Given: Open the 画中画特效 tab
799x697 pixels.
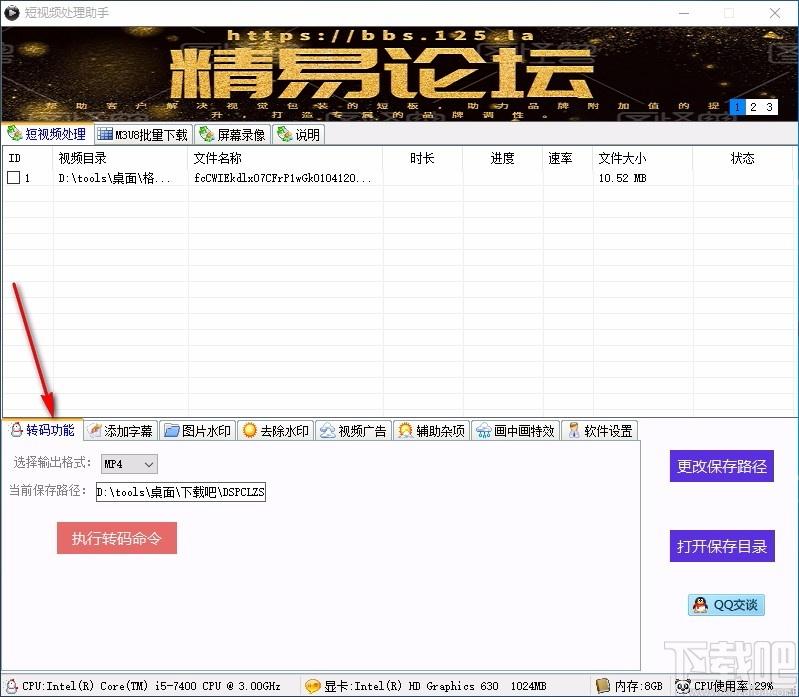Looking at the screenshot, I should pos(516,431).
